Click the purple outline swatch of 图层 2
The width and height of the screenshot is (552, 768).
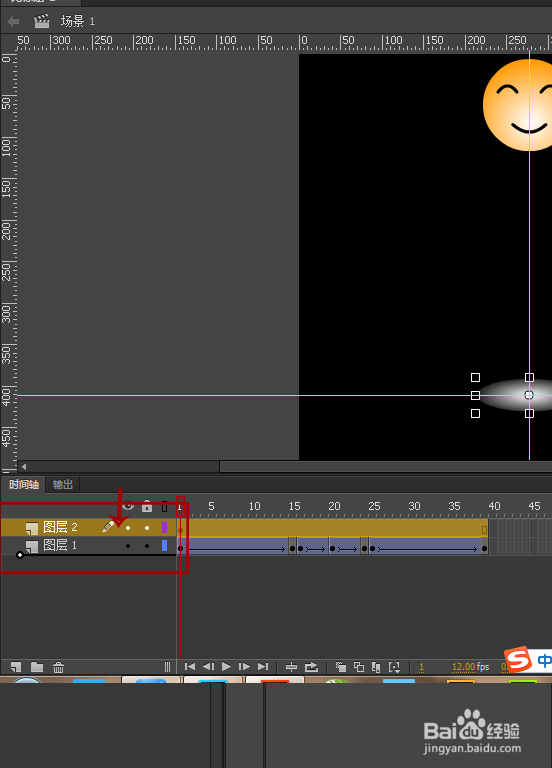pos(165,528)
